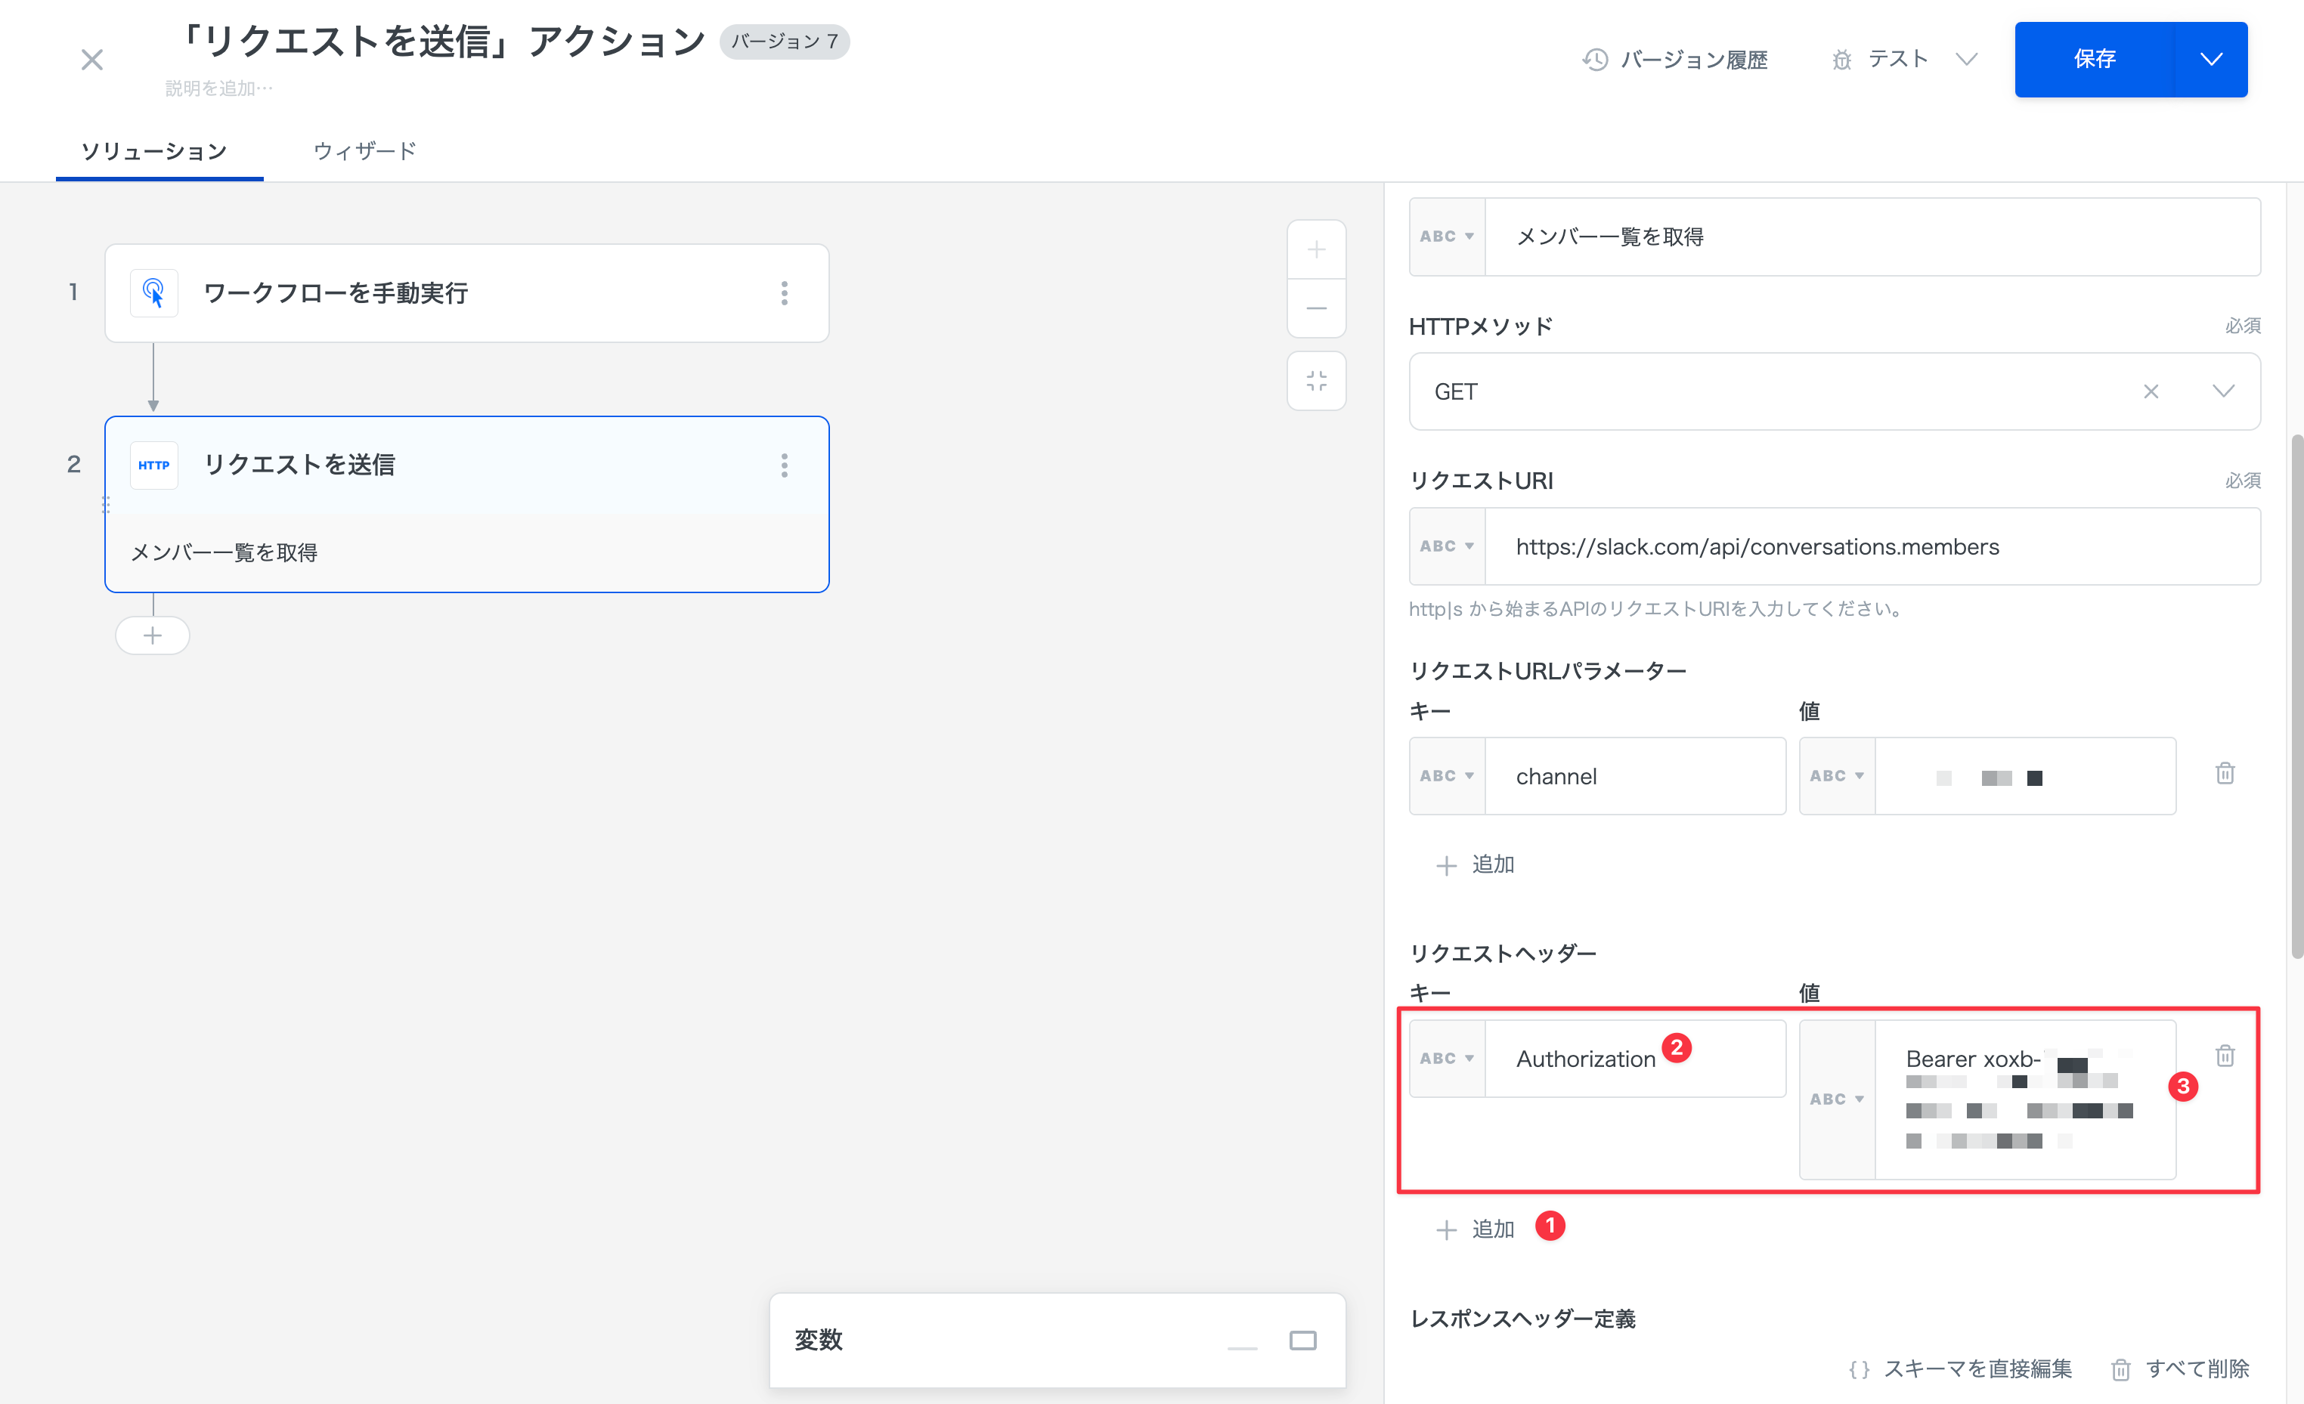Switch to the ウィザード tab
This screenshot has height=1404, width=2304.
(x=363, y=151)
